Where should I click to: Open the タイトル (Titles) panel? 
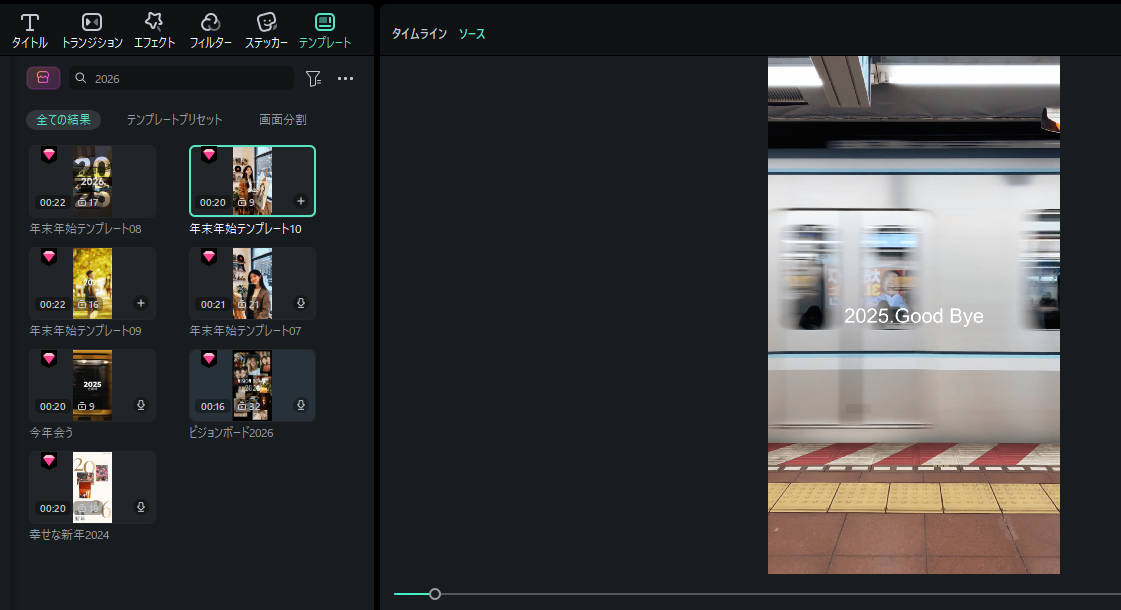pyautogui.click(x=30, y=30)
